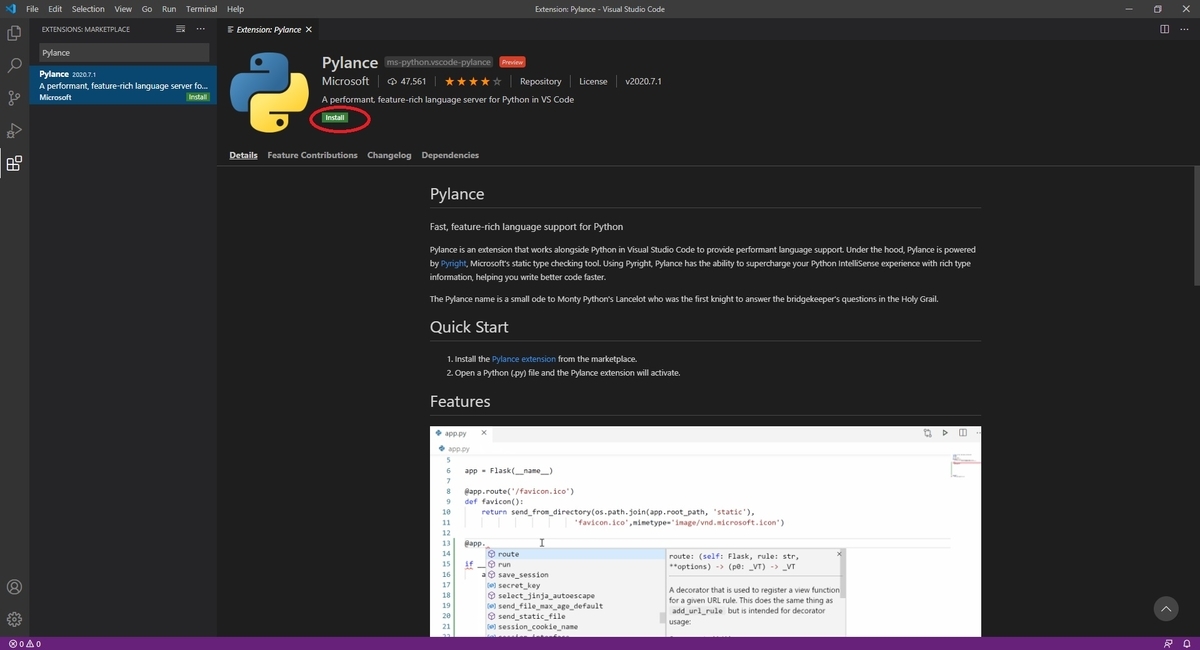1200x650 pixels.
Task: Open the Explorer view in the activity bar
Action: click(x=14, y=32)
